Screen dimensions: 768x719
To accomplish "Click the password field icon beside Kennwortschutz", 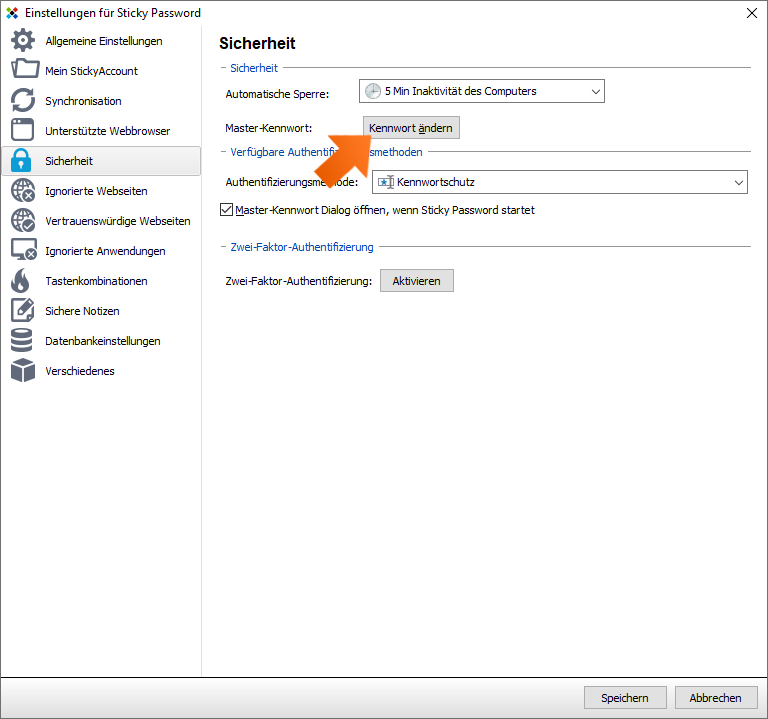I will pyautogui.click(x=386, y=182).
